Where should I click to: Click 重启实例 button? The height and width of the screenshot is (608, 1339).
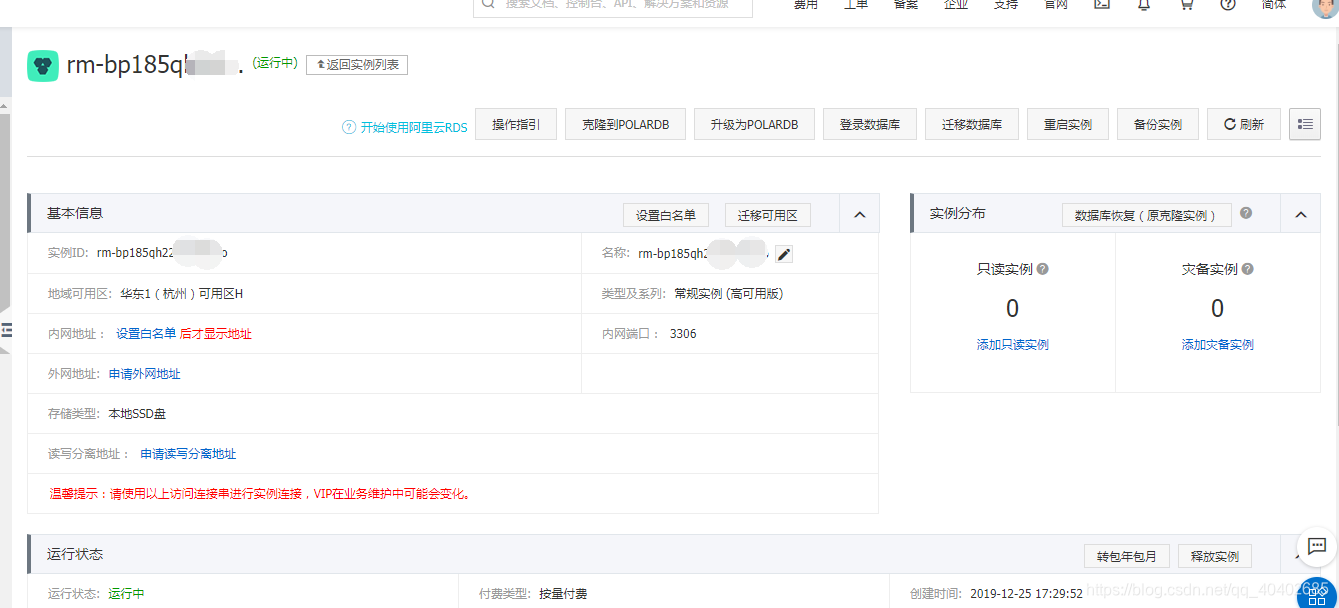1068,124
